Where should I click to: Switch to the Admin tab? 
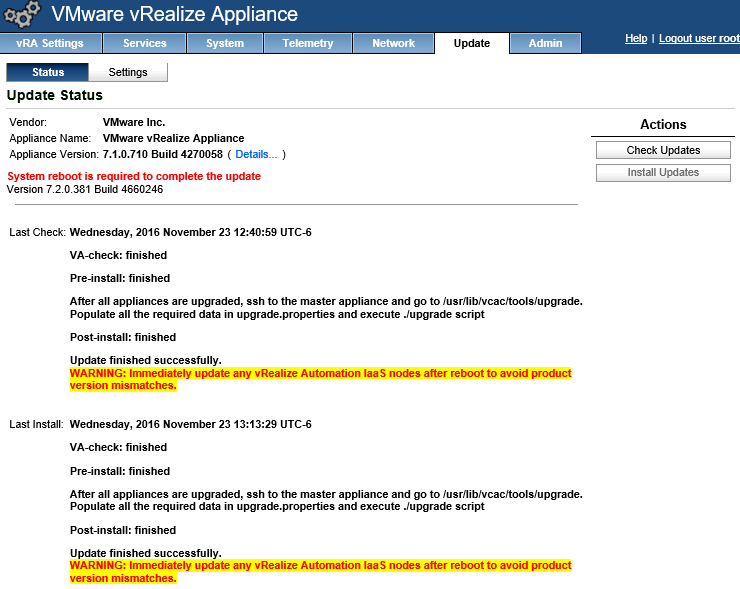click(x=545, y=43)
